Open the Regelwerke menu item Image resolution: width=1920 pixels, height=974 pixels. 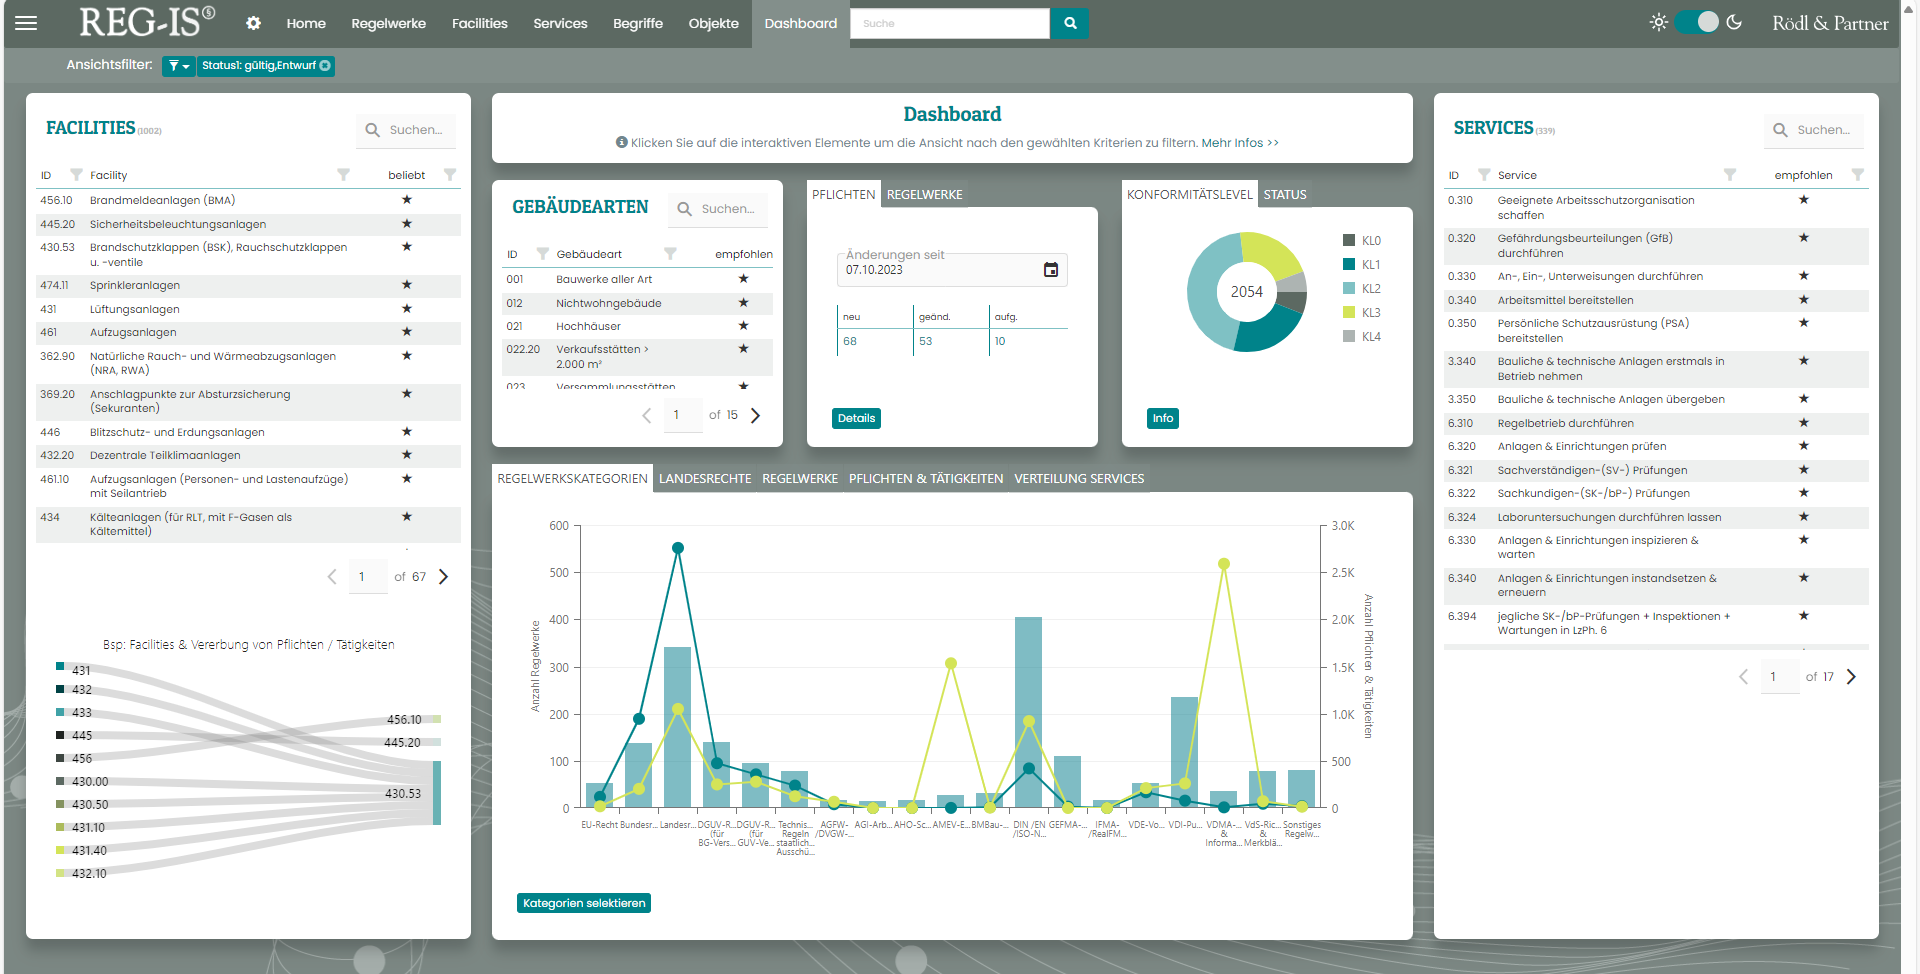388,23
